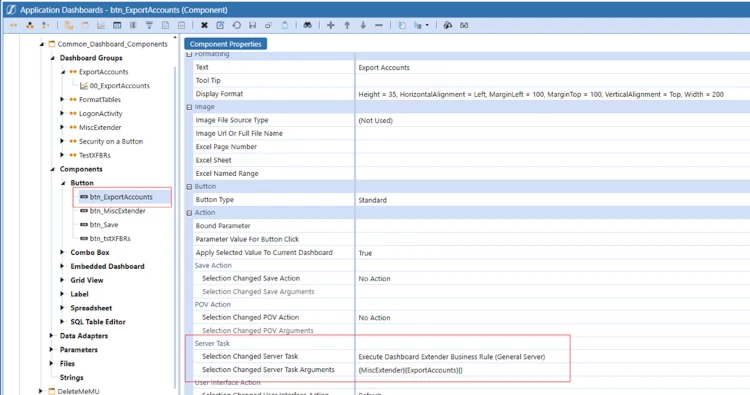Click the window-shaped component toolbar icon
The height and width of the screenshot is (395, 750).
[117, 25]
